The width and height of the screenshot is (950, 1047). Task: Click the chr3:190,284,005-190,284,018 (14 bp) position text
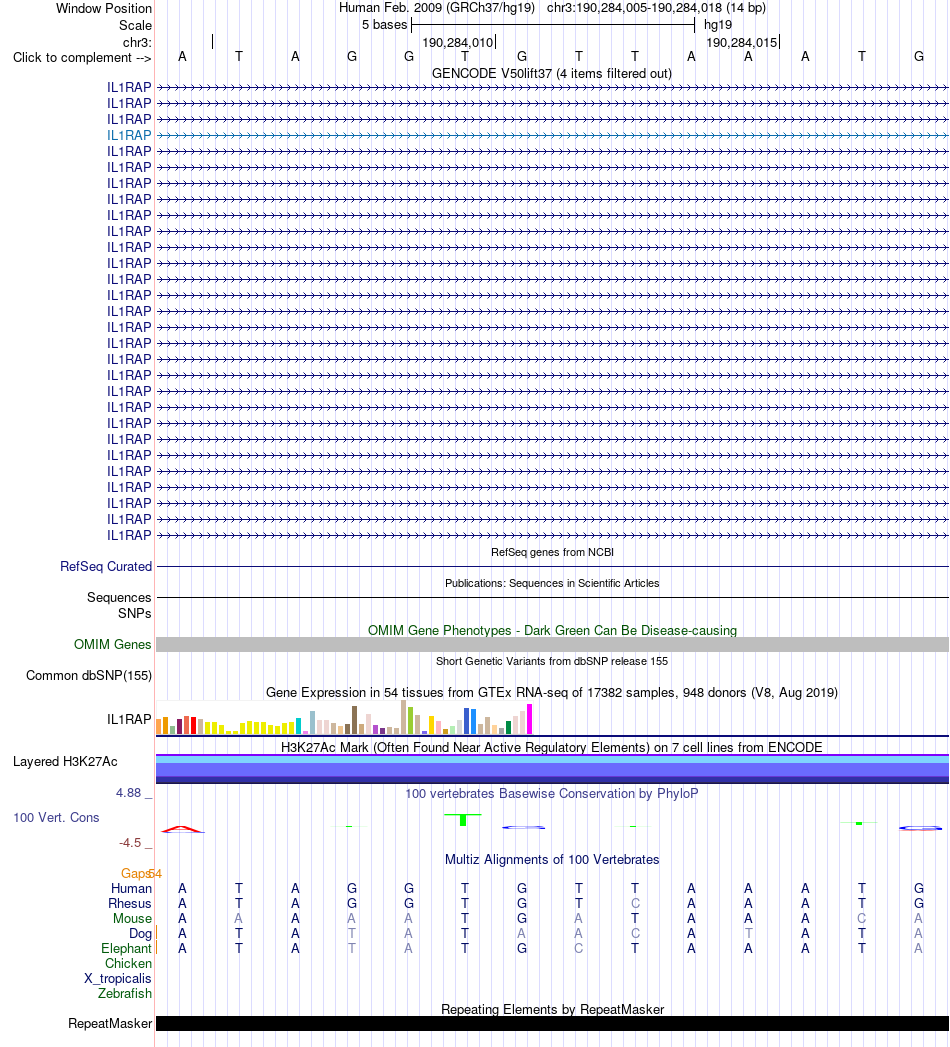[x=656, y=8]
